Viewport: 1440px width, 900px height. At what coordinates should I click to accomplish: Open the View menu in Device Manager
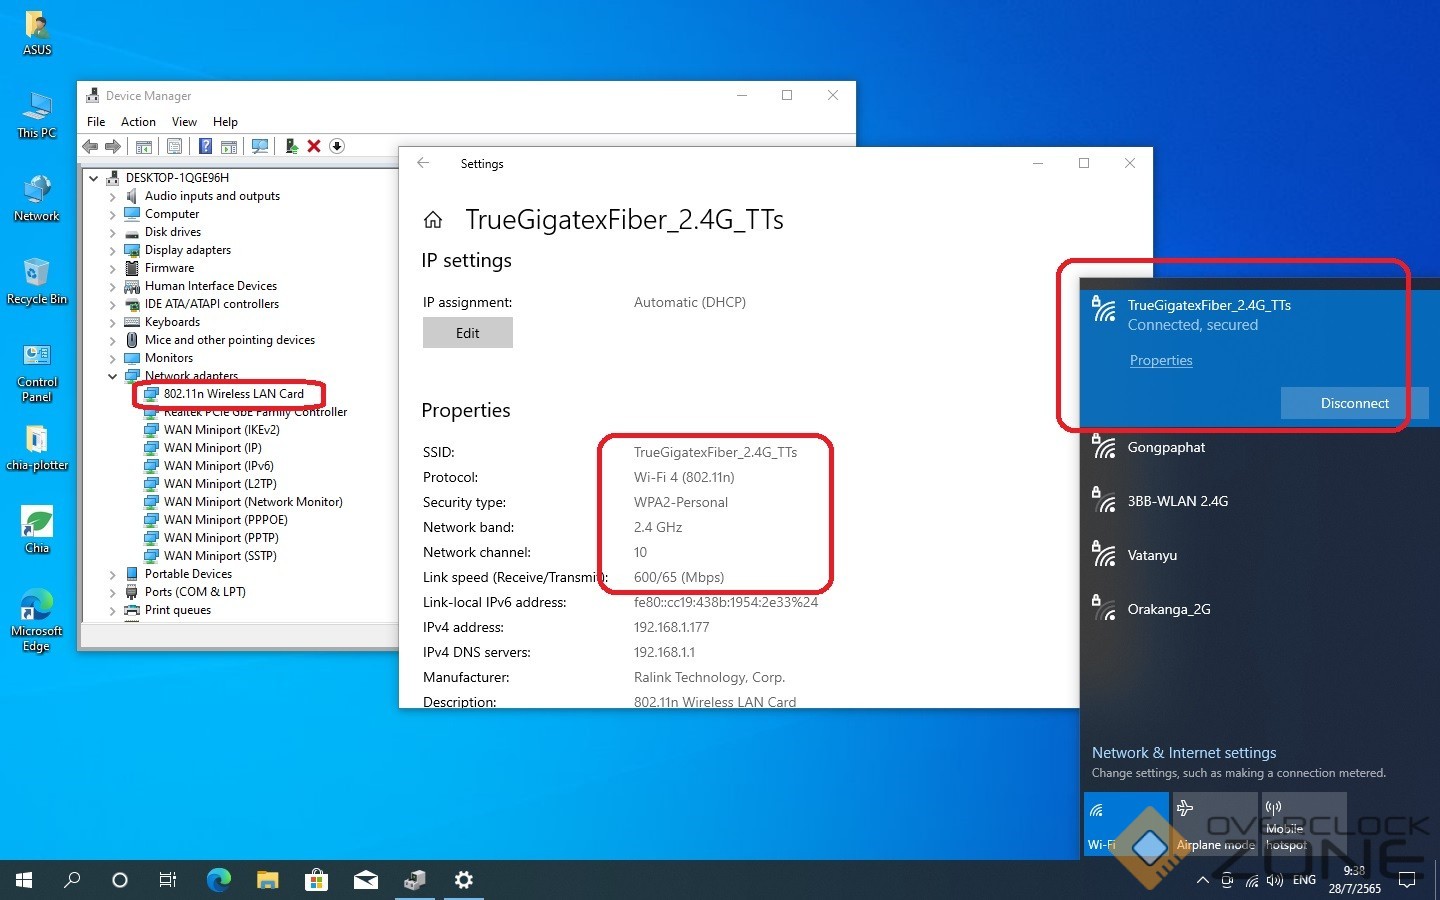click(184, 122)
